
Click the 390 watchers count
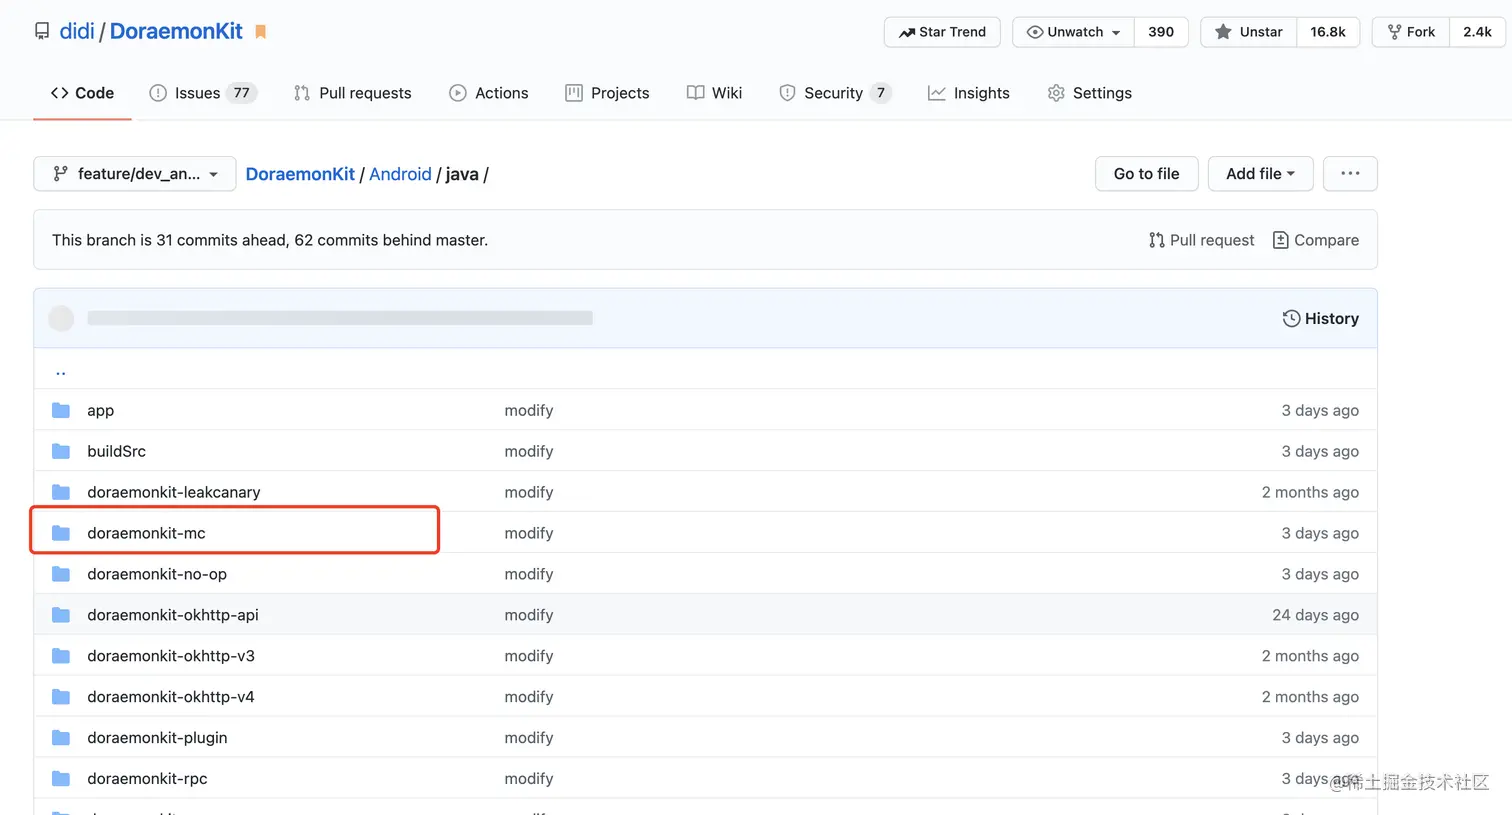click(x=1161, y=32)
